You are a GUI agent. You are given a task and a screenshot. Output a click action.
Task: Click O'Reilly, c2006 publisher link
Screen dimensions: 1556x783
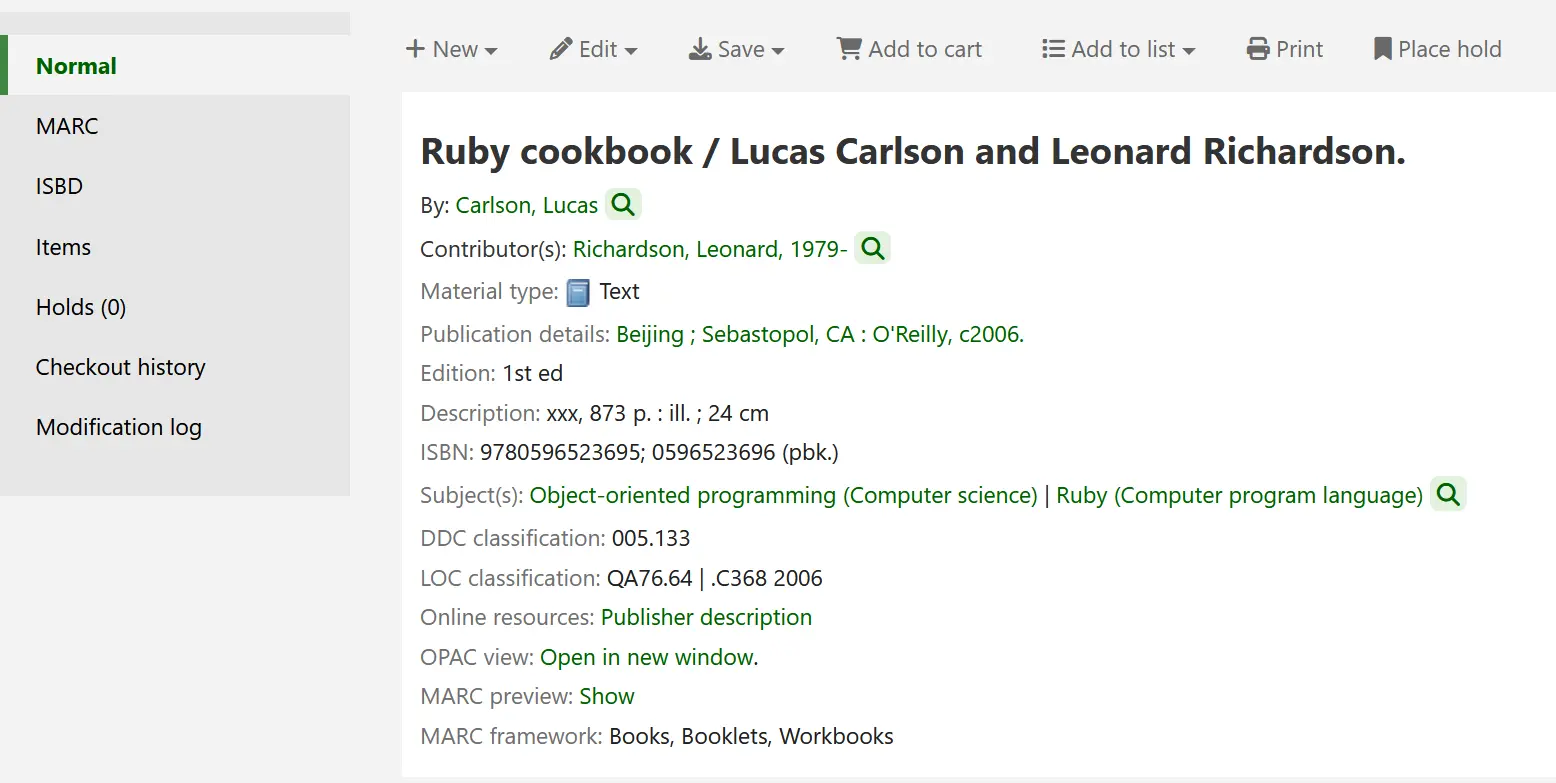(948, 335)
